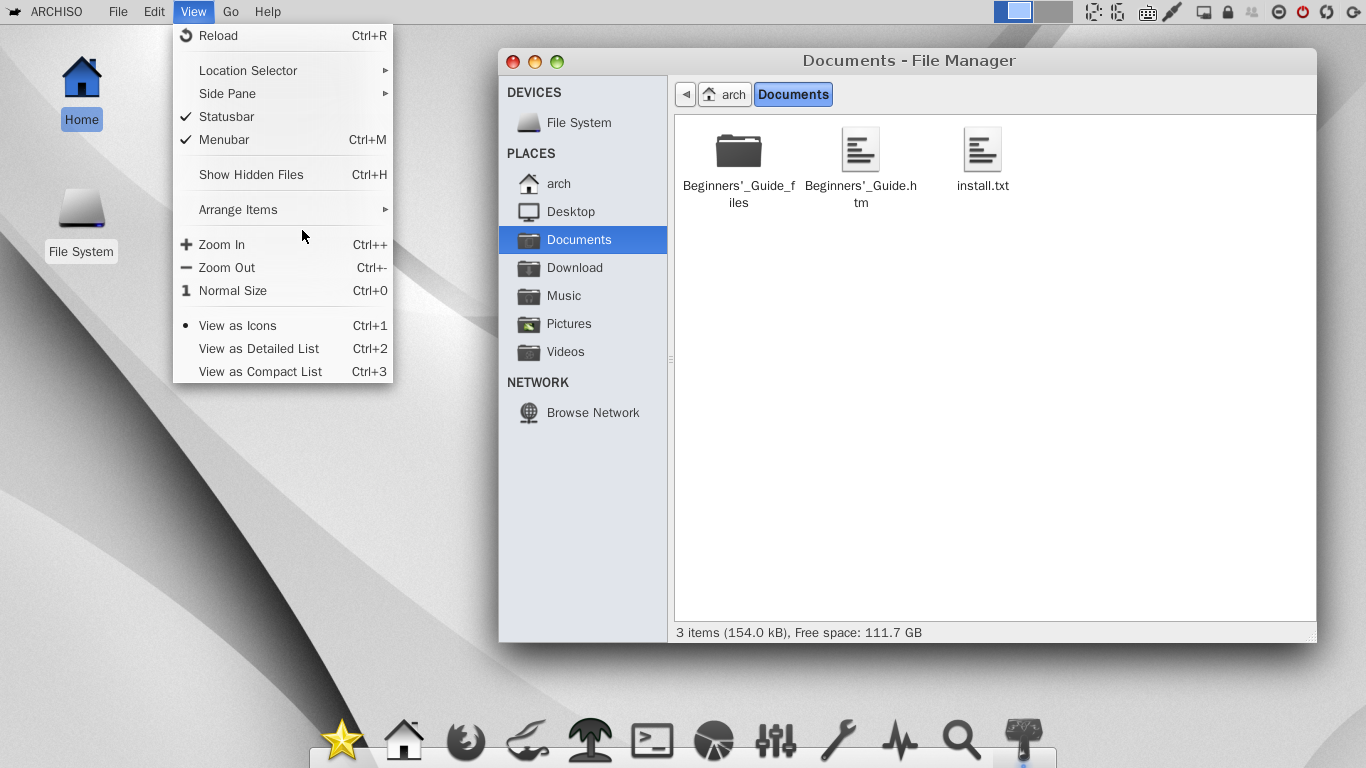Viewport: 1366px width, 768px height.
Task: Open the pulse system monitor dock icon
Action: coord(900,741)
